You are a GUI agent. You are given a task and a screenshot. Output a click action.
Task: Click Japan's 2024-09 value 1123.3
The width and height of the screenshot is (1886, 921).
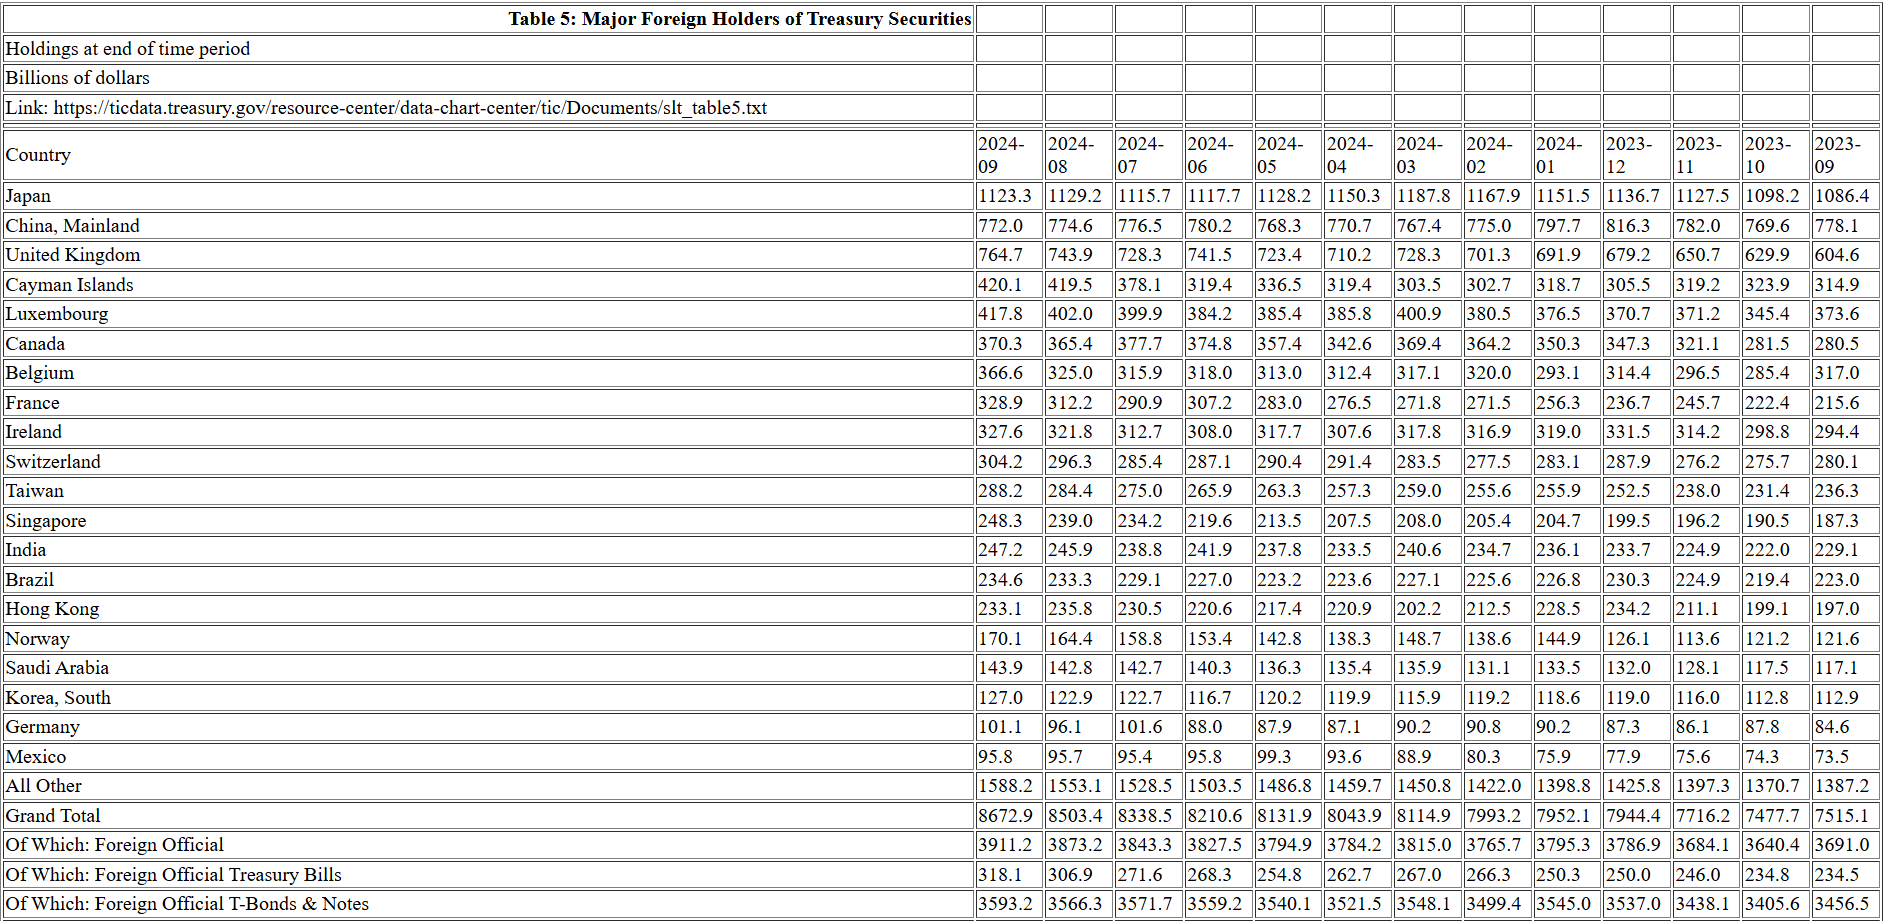1005,196
